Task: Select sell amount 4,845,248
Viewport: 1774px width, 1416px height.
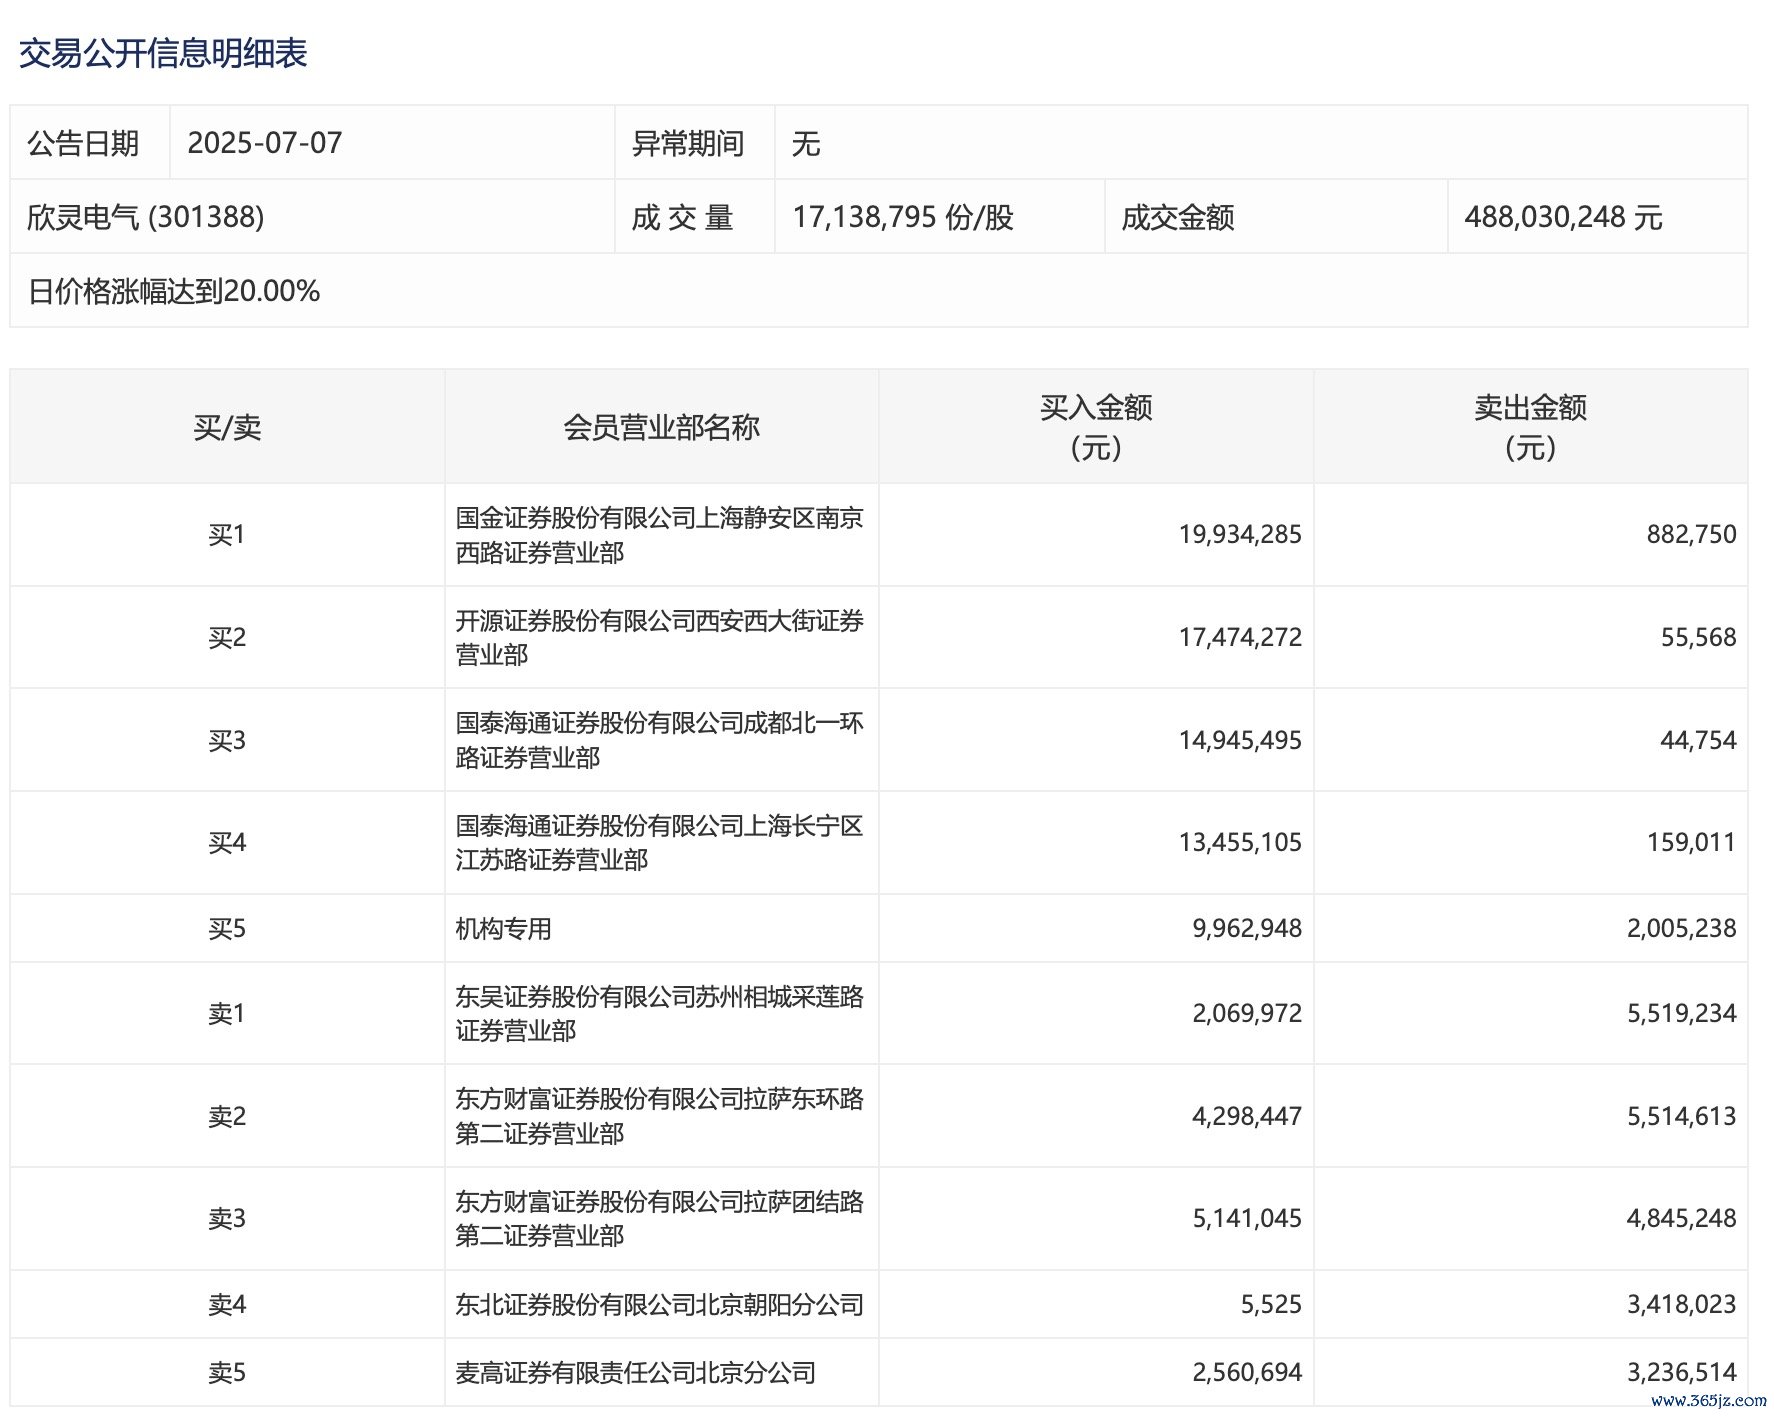Action: click(1682, 1219)
